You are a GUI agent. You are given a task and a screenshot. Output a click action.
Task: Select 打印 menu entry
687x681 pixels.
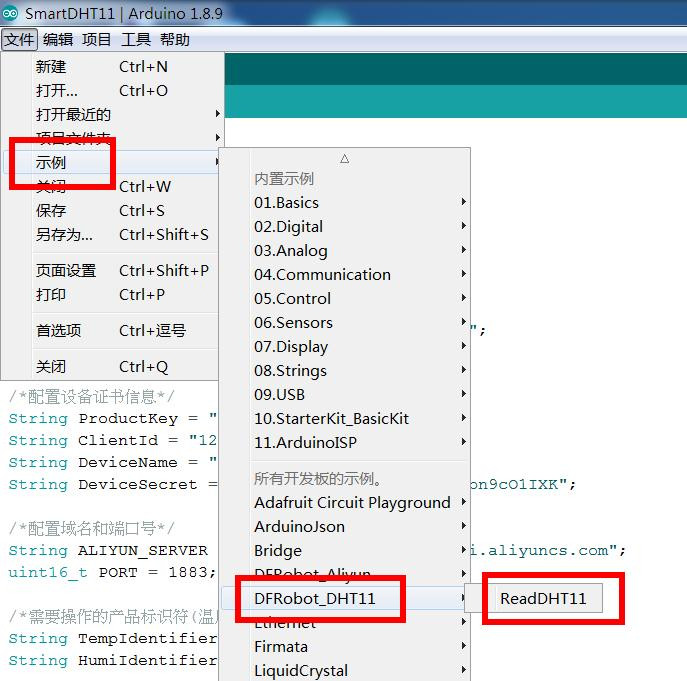(x=112, y=295)
